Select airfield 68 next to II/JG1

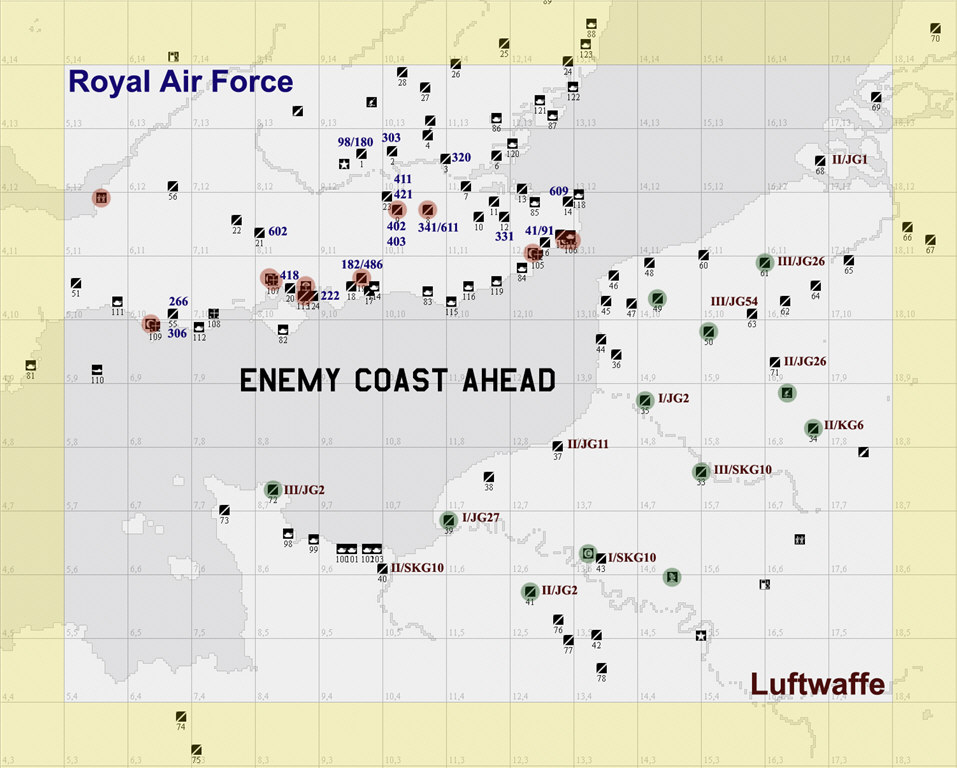820,161
